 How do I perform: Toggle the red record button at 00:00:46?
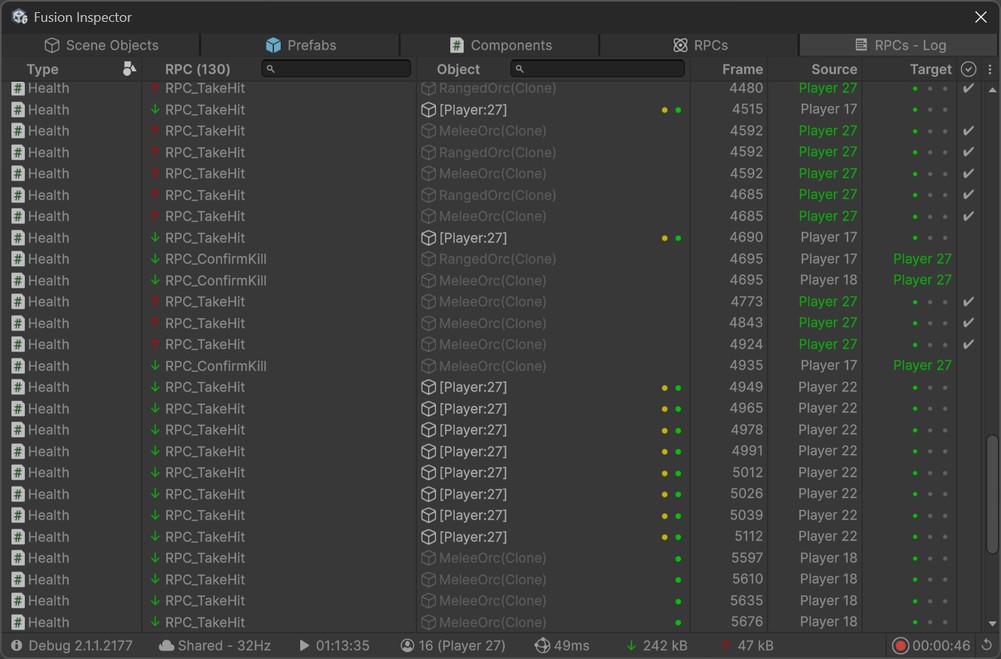point(900,646)
